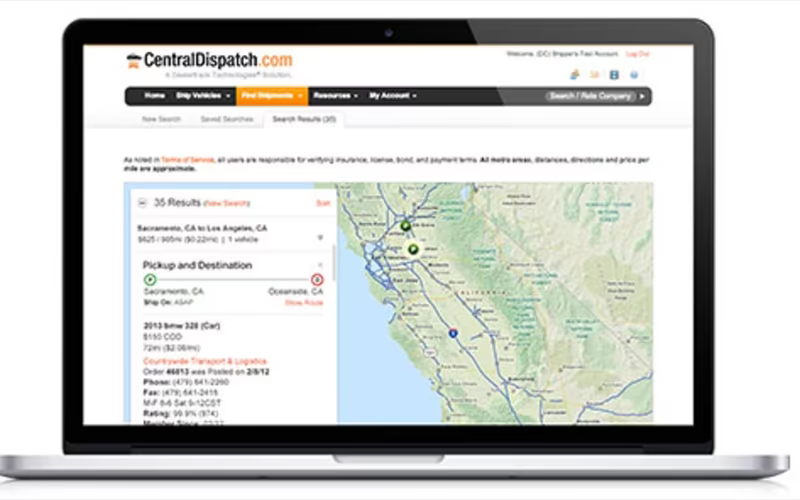Click the Pickup and Destination heading
The image size is (800, 500).
pyautogui.click(x=197, y=265)
